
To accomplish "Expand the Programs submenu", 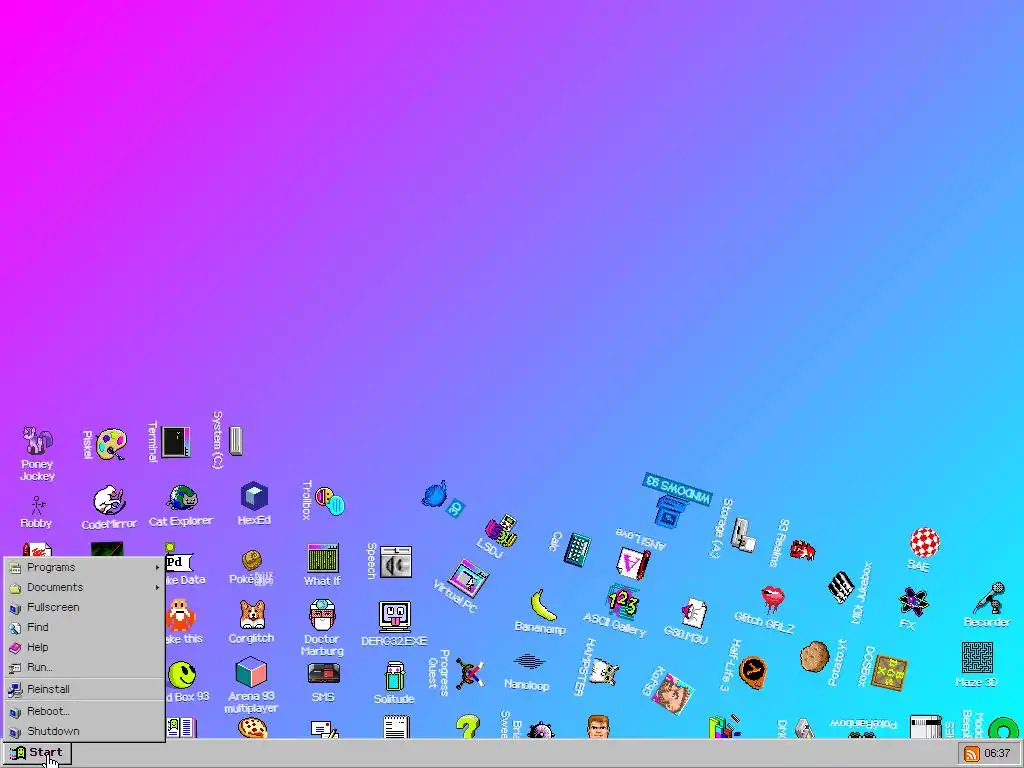I will (x=84, y=568).
